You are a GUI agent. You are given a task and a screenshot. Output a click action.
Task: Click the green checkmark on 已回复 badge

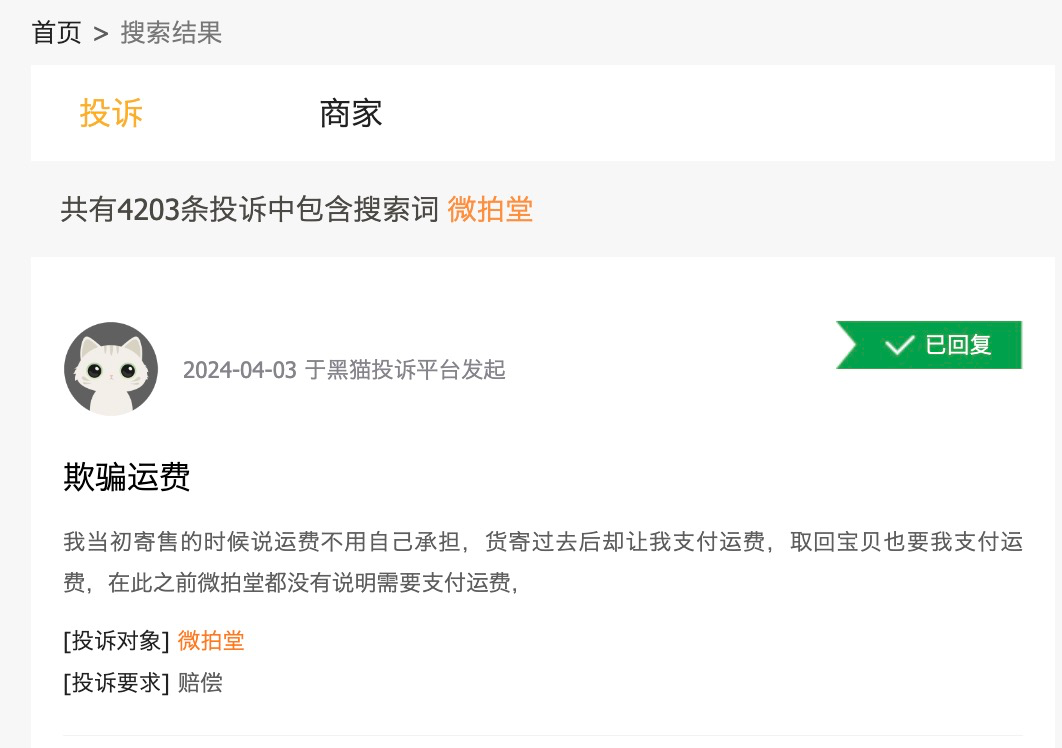(x=898, y=344)
